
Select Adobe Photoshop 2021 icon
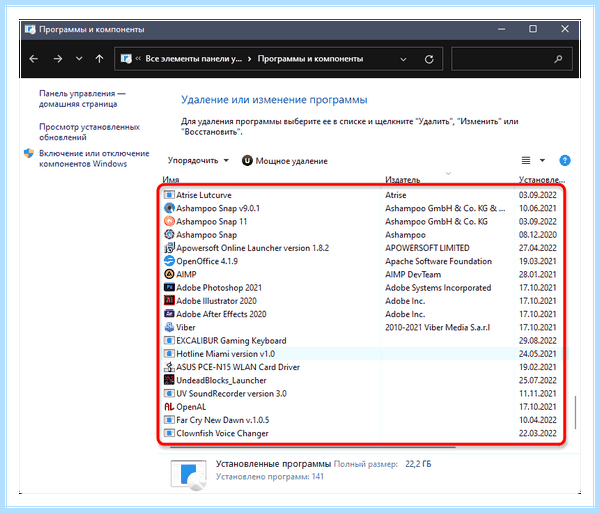coord(169,287)
